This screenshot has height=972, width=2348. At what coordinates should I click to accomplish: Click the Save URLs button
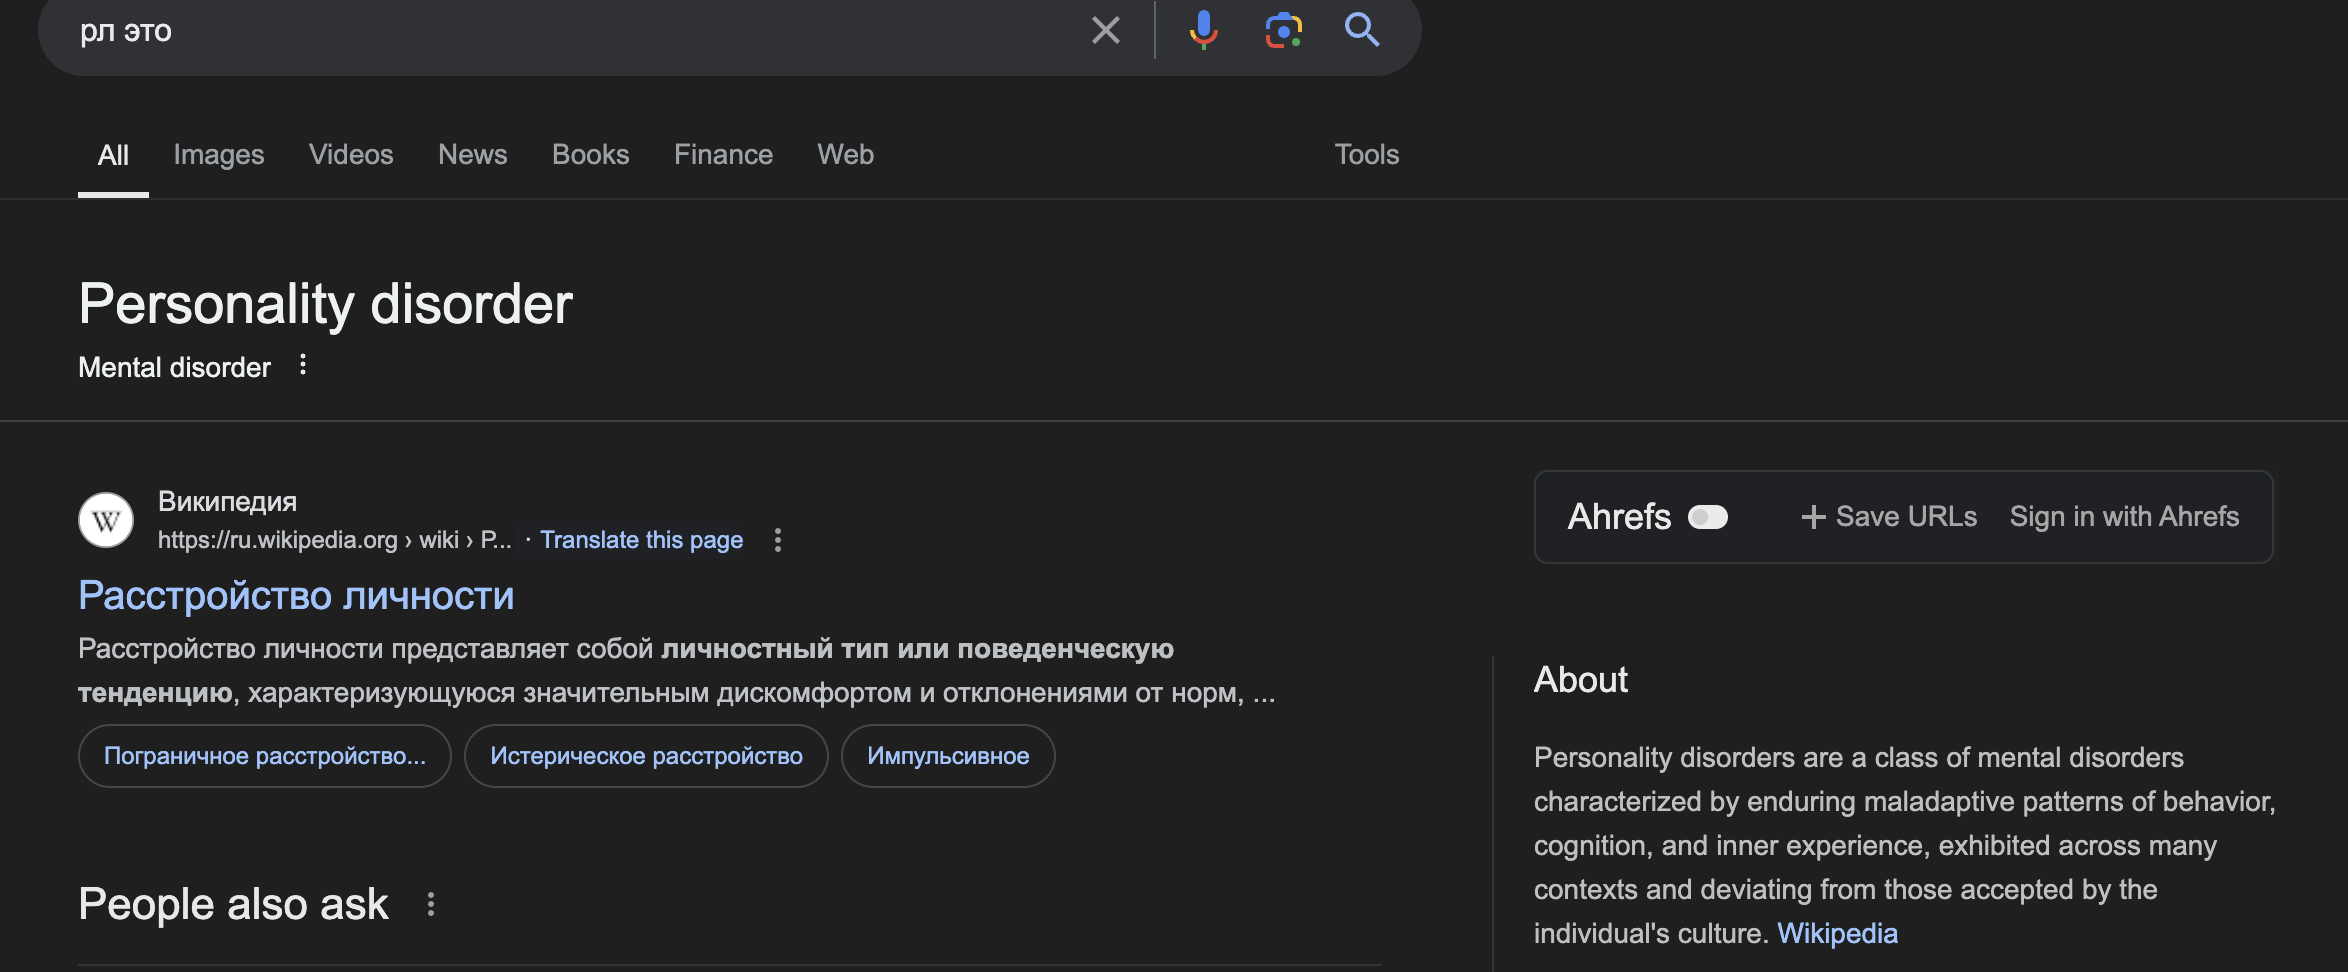[1889, 517]
